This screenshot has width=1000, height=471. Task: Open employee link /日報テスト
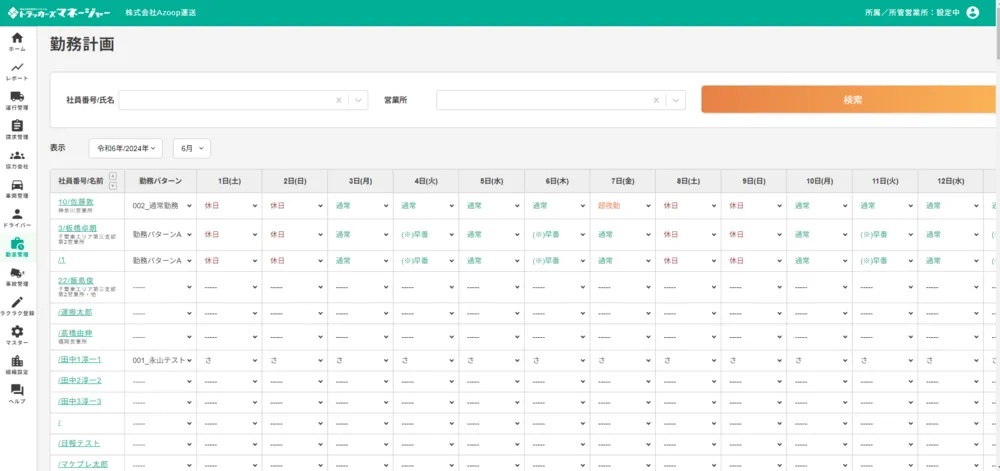click(x=79, y=443)
